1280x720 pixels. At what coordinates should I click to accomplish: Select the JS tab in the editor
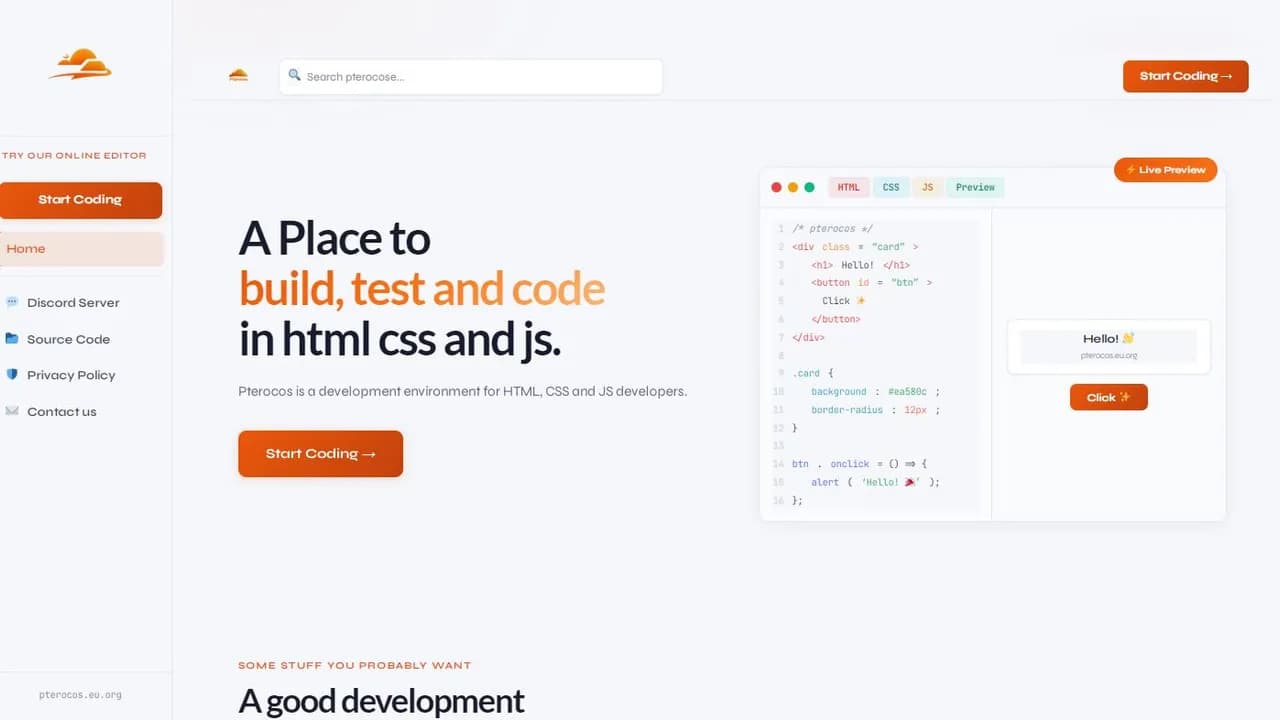click(928, 187)
